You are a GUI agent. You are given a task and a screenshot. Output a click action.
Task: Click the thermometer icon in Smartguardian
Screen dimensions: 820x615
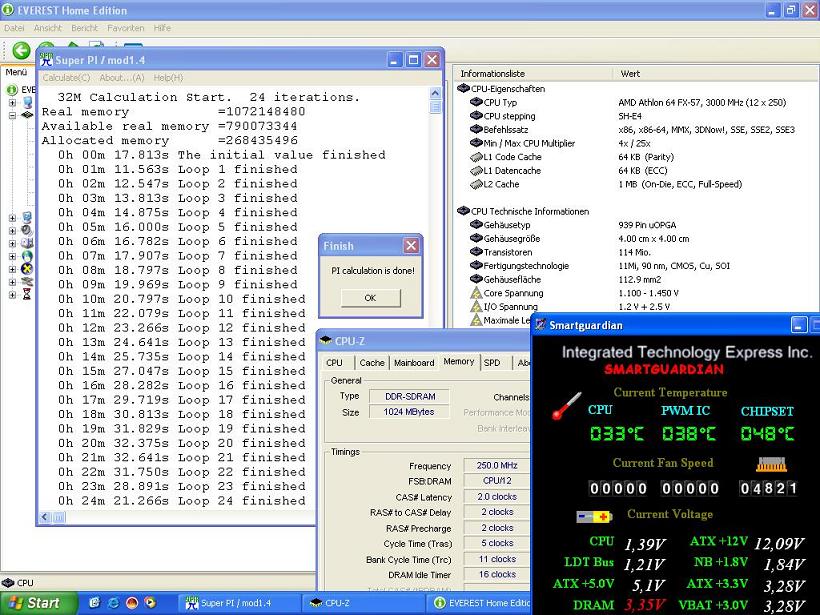coord(566,406)
